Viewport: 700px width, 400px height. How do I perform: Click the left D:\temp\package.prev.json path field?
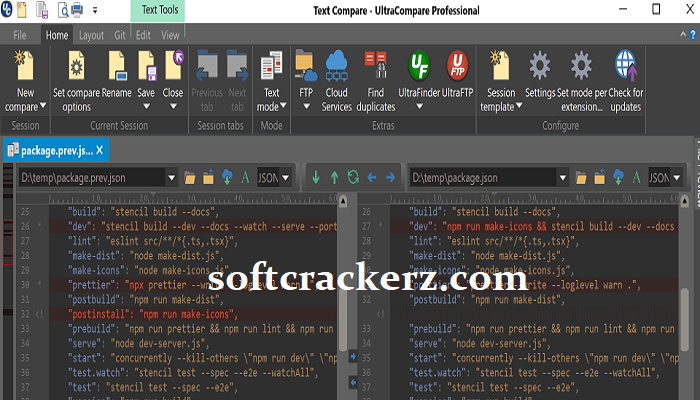pos(92,178)
